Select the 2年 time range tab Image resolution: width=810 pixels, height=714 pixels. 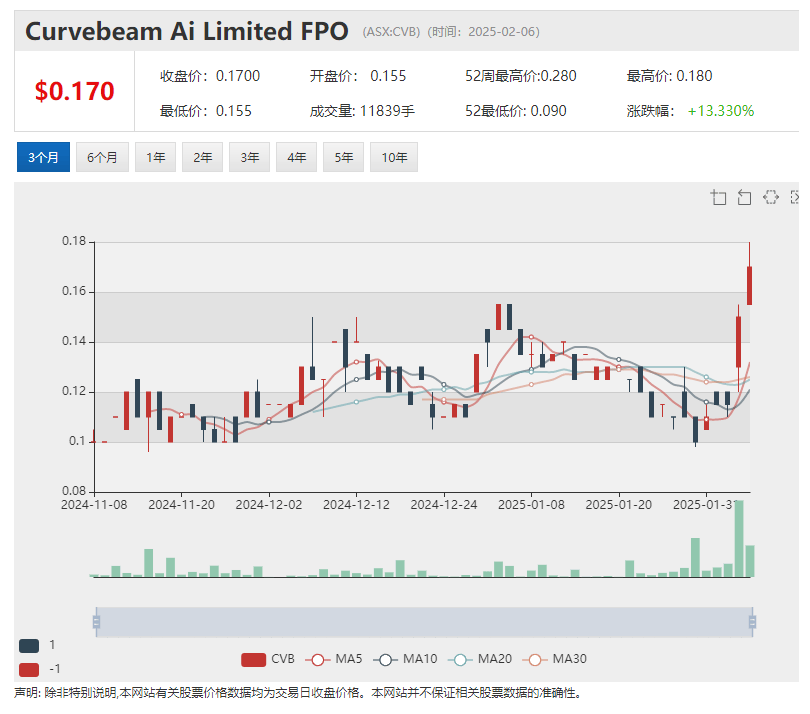point(202,157)
